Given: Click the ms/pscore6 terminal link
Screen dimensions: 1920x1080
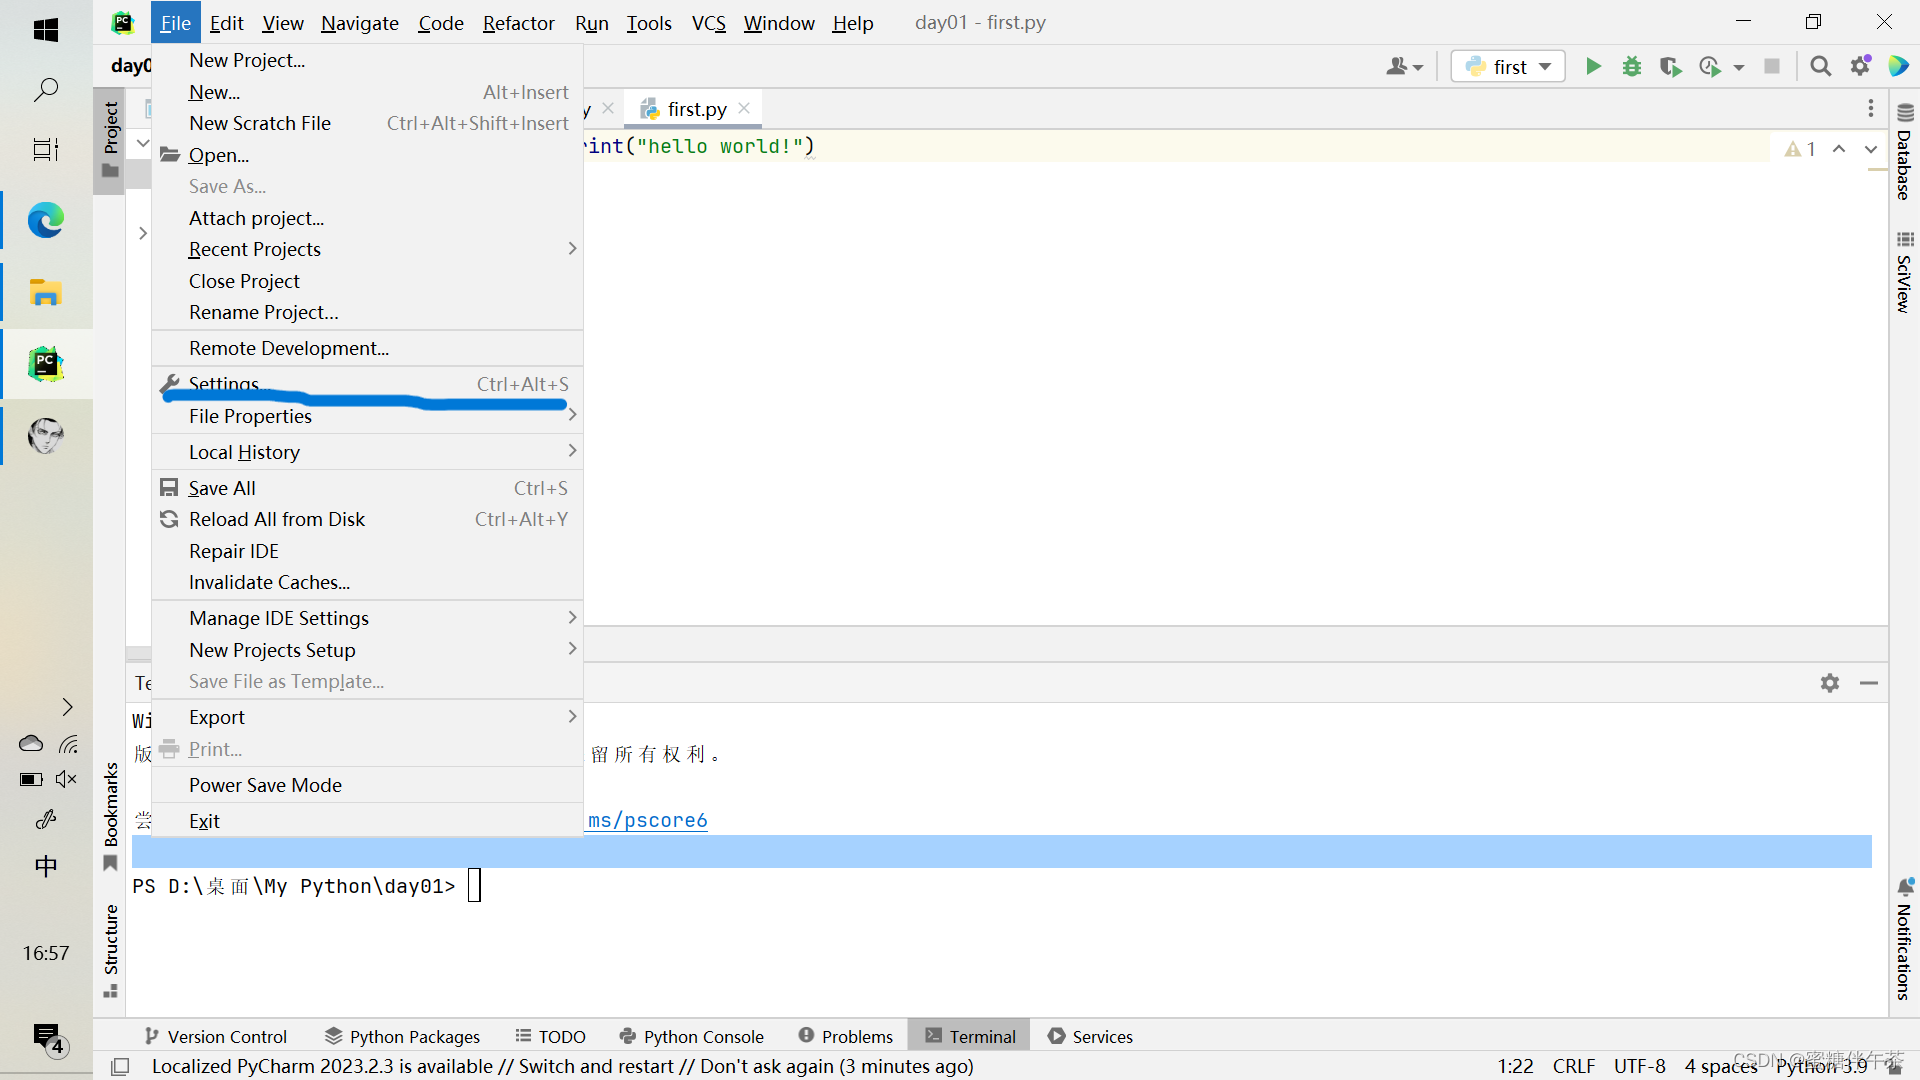Looking at the screenshot, I should pos(647,820).
